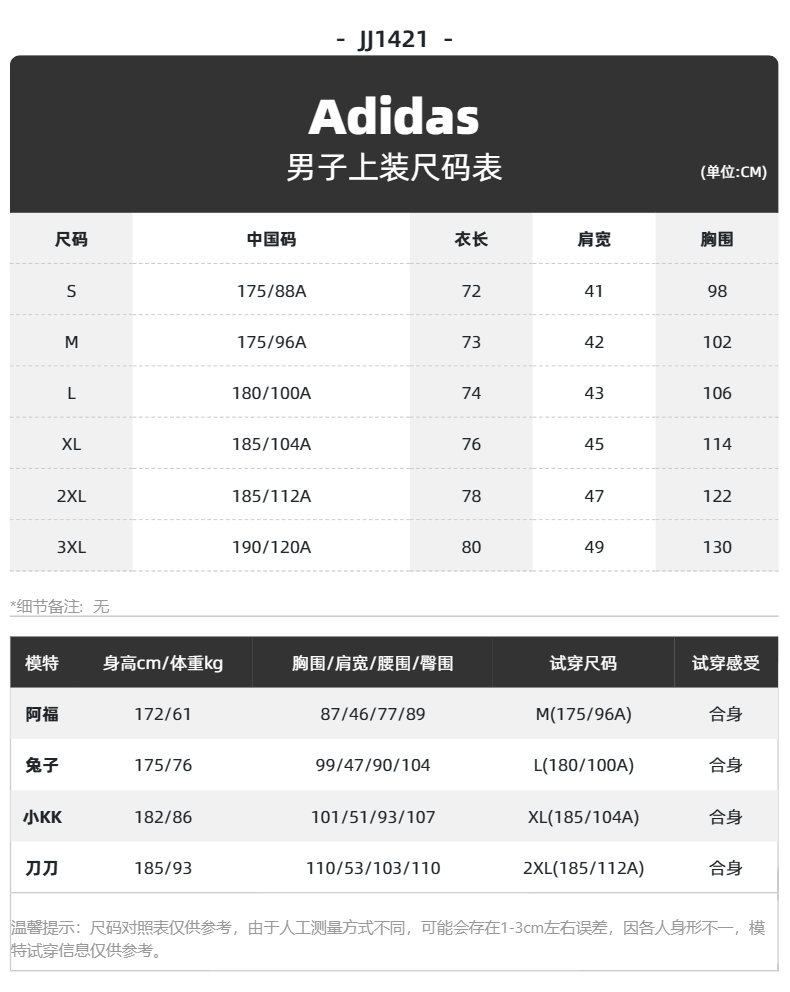Click the 试穿尺码 header in model table
The height and width of the screenshot is (992, 790).
coord(583,663)
